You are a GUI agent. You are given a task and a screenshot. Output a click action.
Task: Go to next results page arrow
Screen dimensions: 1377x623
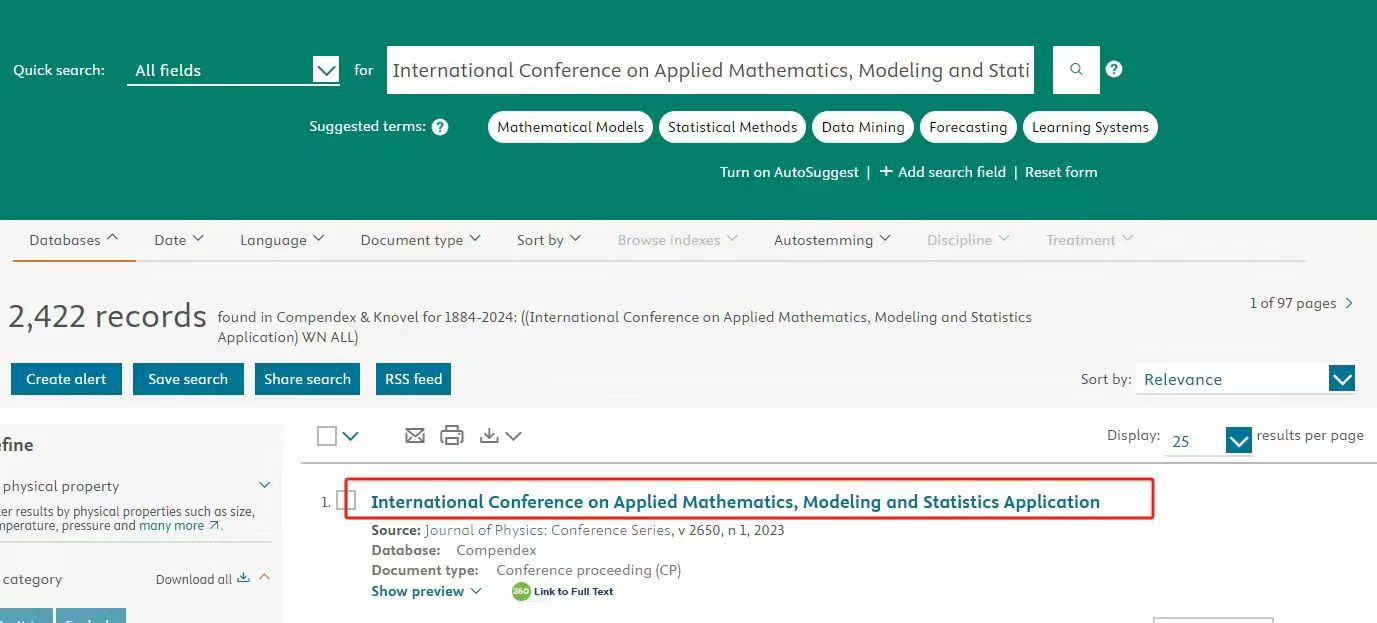(x=1350, y=303)
